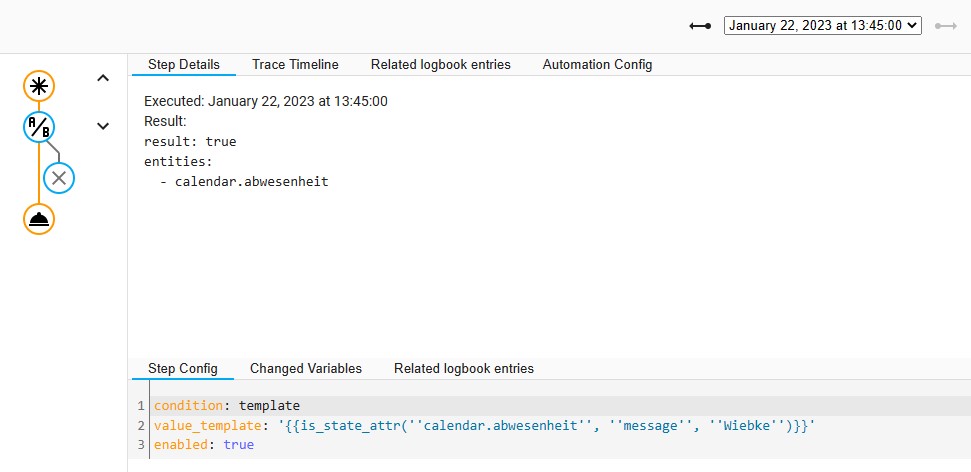The width and height of the screenshot is (971, 472).
Task: Open the Automation Config tab
Action: click(x=597, y=64)
